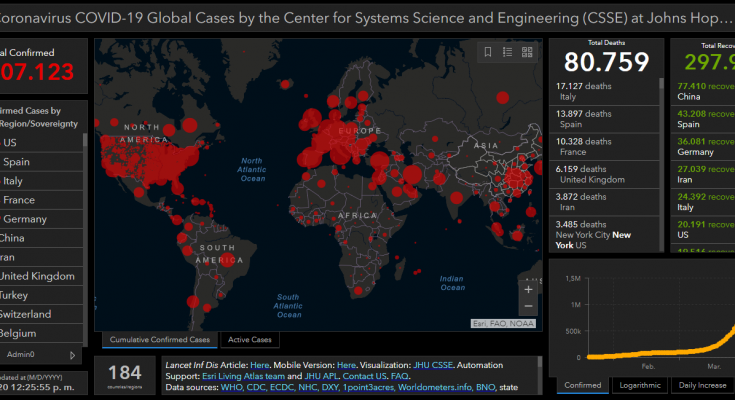Follow the Esri Living Atlas team link

point(243,376)
